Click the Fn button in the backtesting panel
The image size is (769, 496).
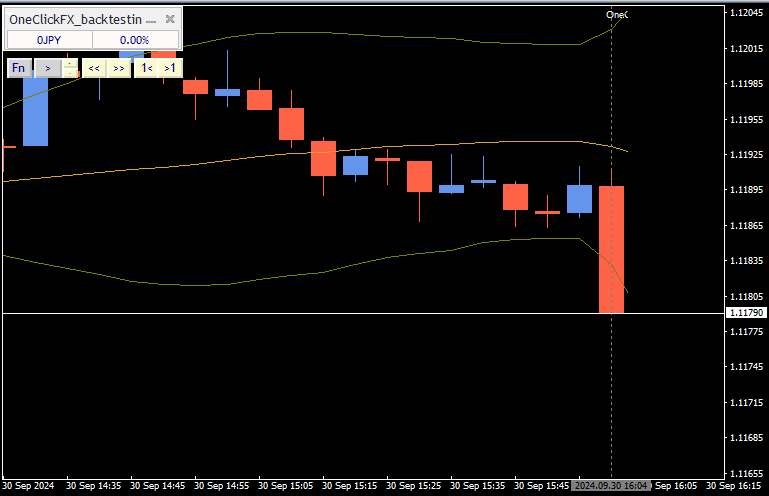(x=19, y=68)
